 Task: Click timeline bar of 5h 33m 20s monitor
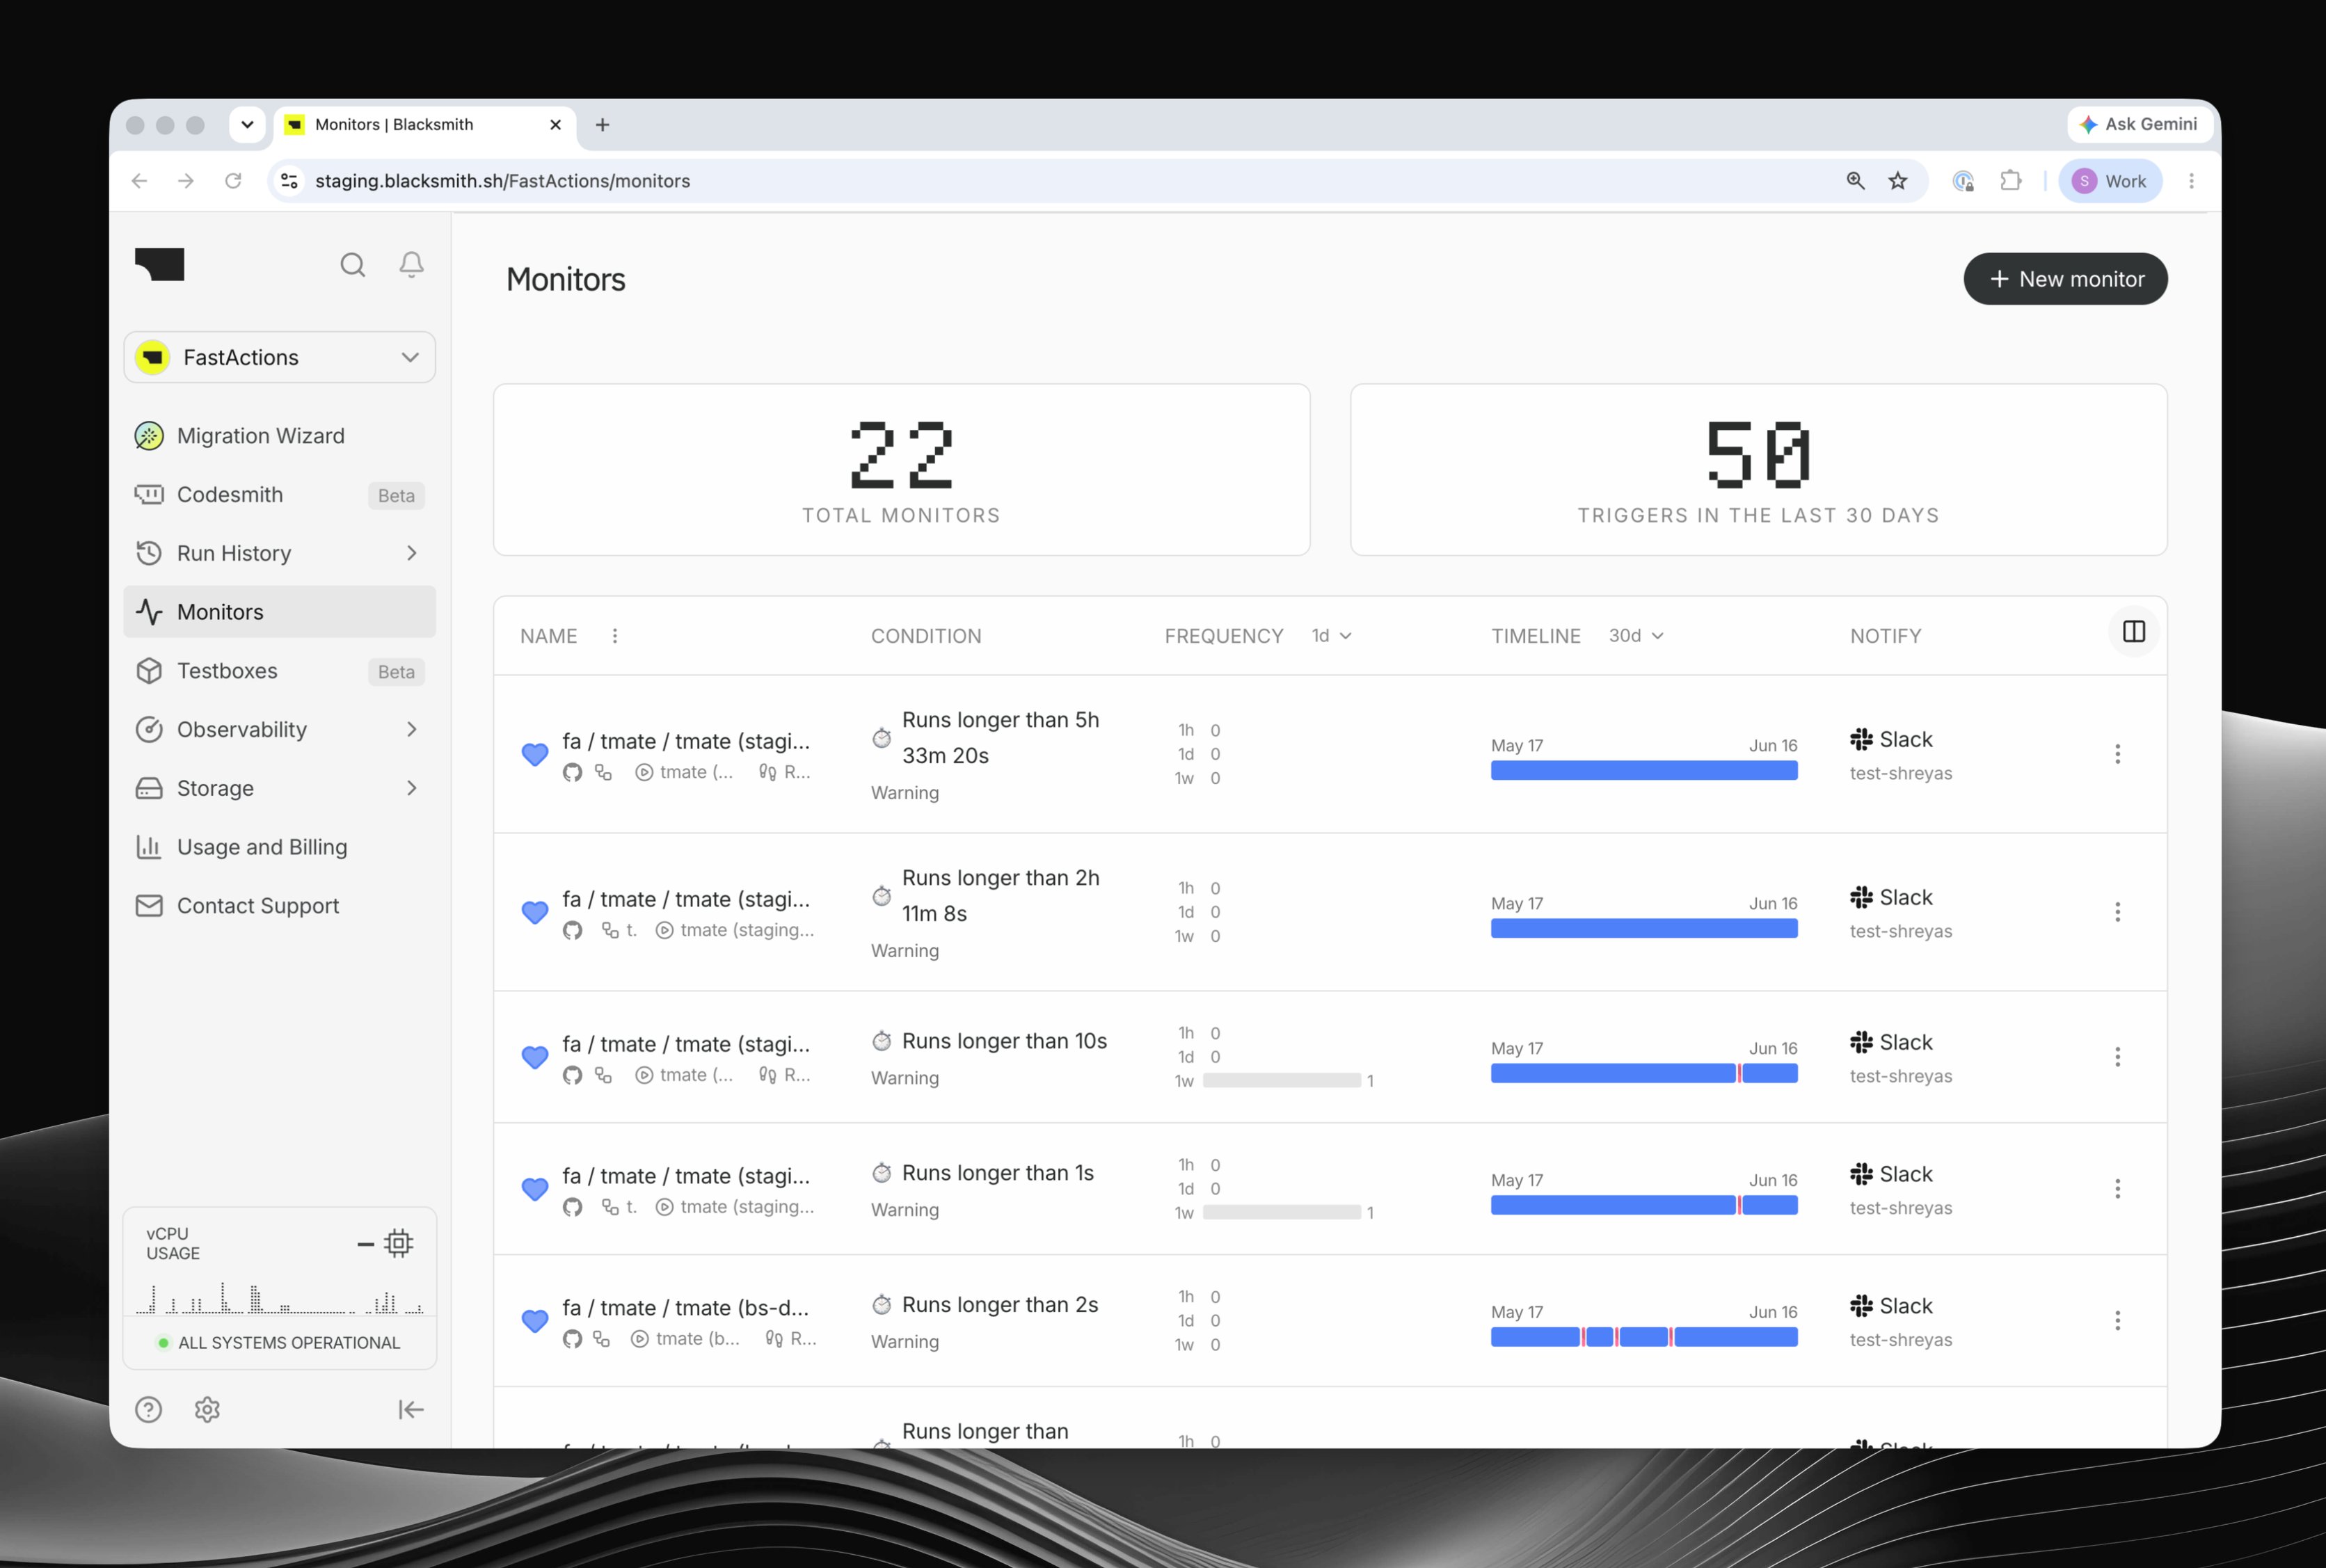1644,771
